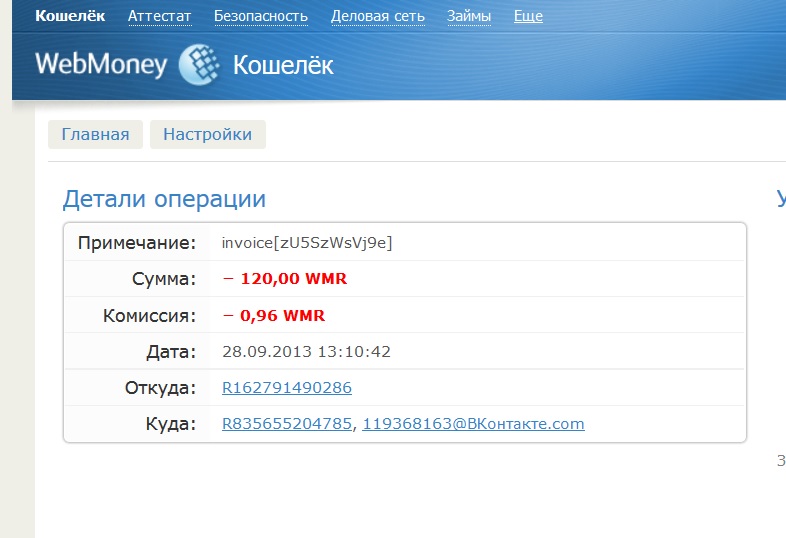Click the Детали операции heading
The image size is (786, 538).
(x=164, y=199)
